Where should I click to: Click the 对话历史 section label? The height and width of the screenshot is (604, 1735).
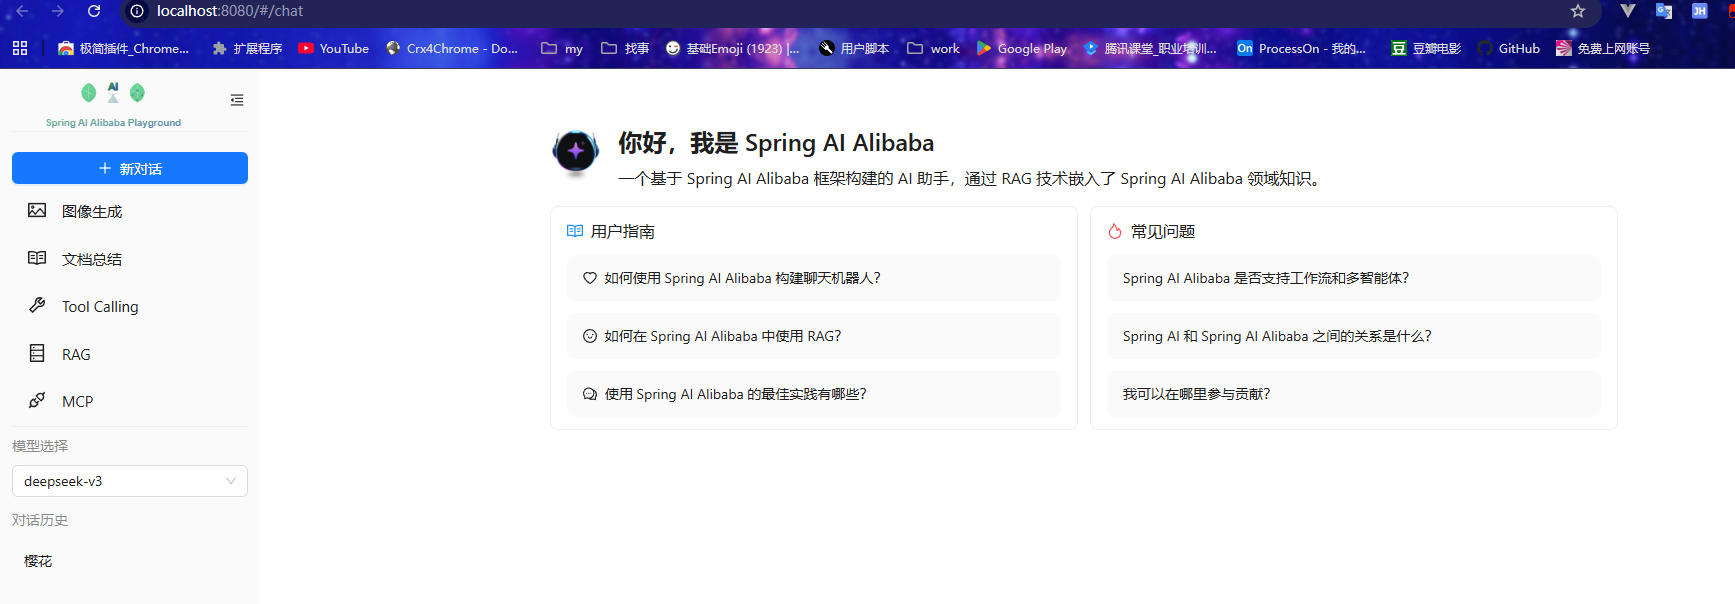40,520
